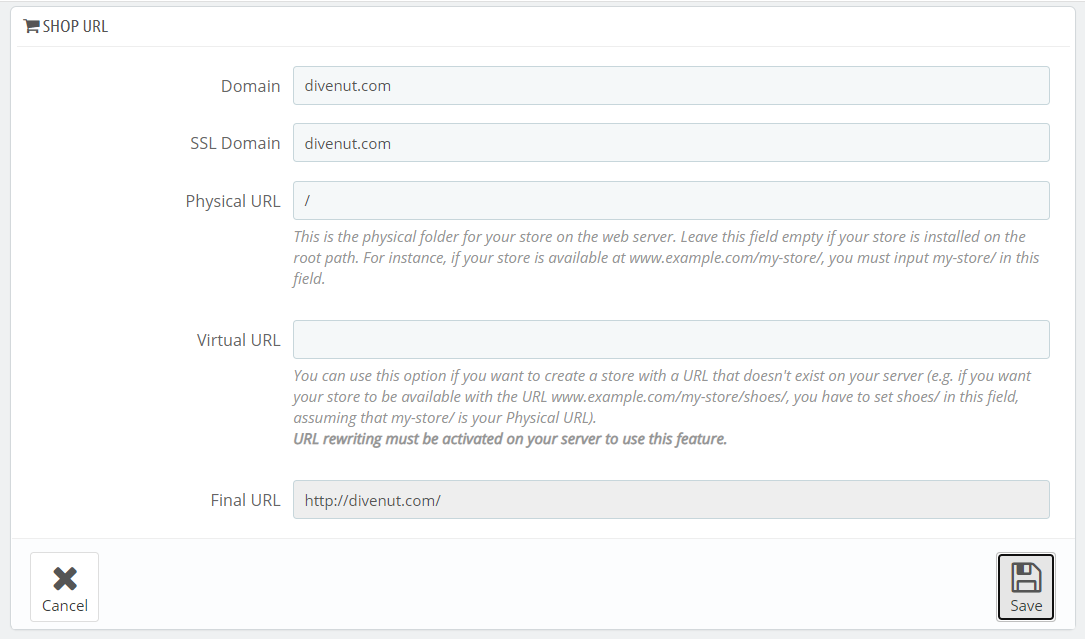
Task: Click the bold URL rewriting notice
Action: (x=510, y=439)
